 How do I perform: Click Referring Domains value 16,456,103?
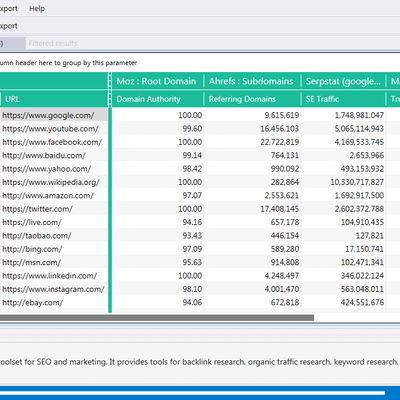280,129
